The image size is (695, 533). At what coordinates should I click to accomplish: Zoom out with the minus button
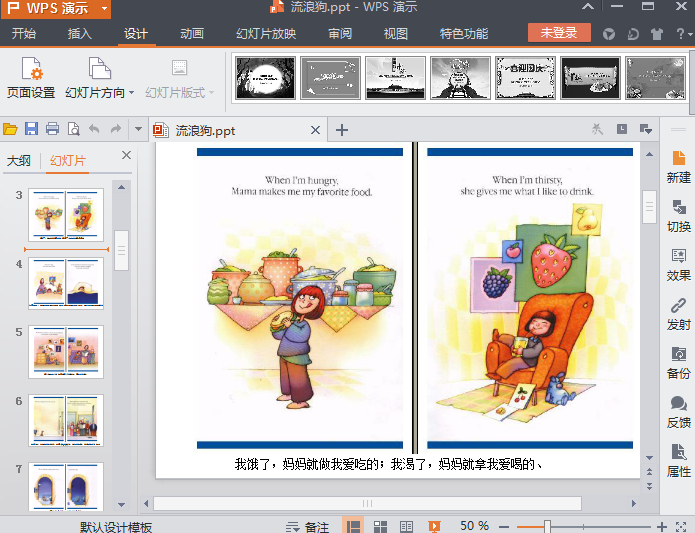click(x=504, y=527)
